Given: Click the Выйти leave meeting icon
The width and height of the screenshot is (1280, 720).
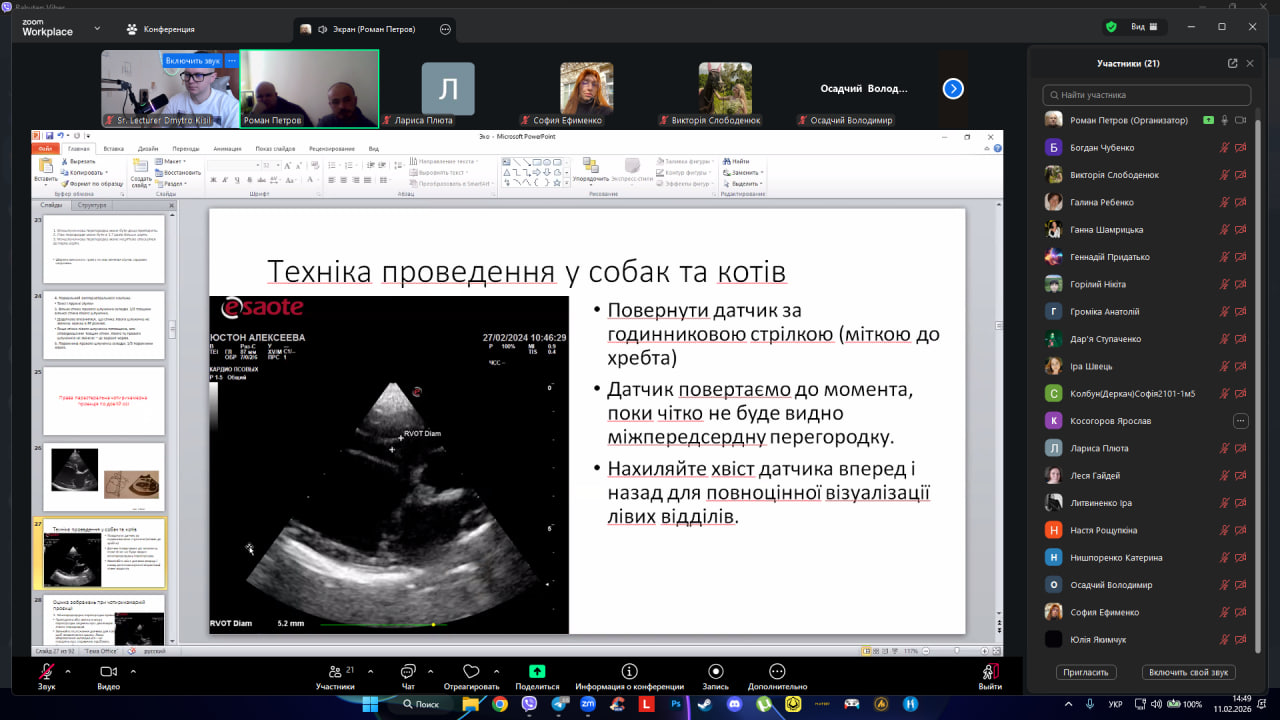Looking at the screenshot, I should coord(990,671).
